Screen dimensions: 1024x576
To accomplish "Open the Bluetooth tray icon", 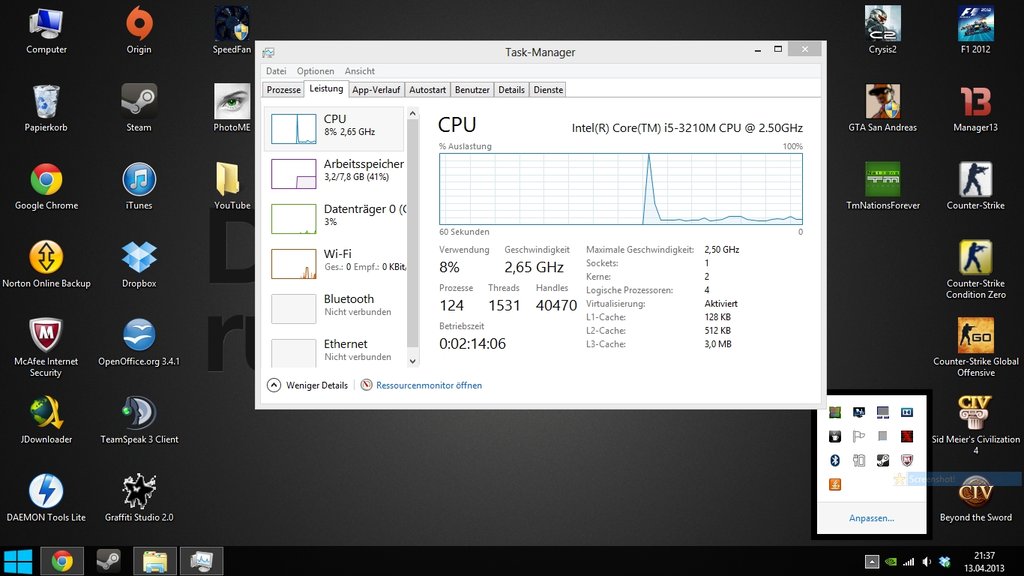I will 834,461.
